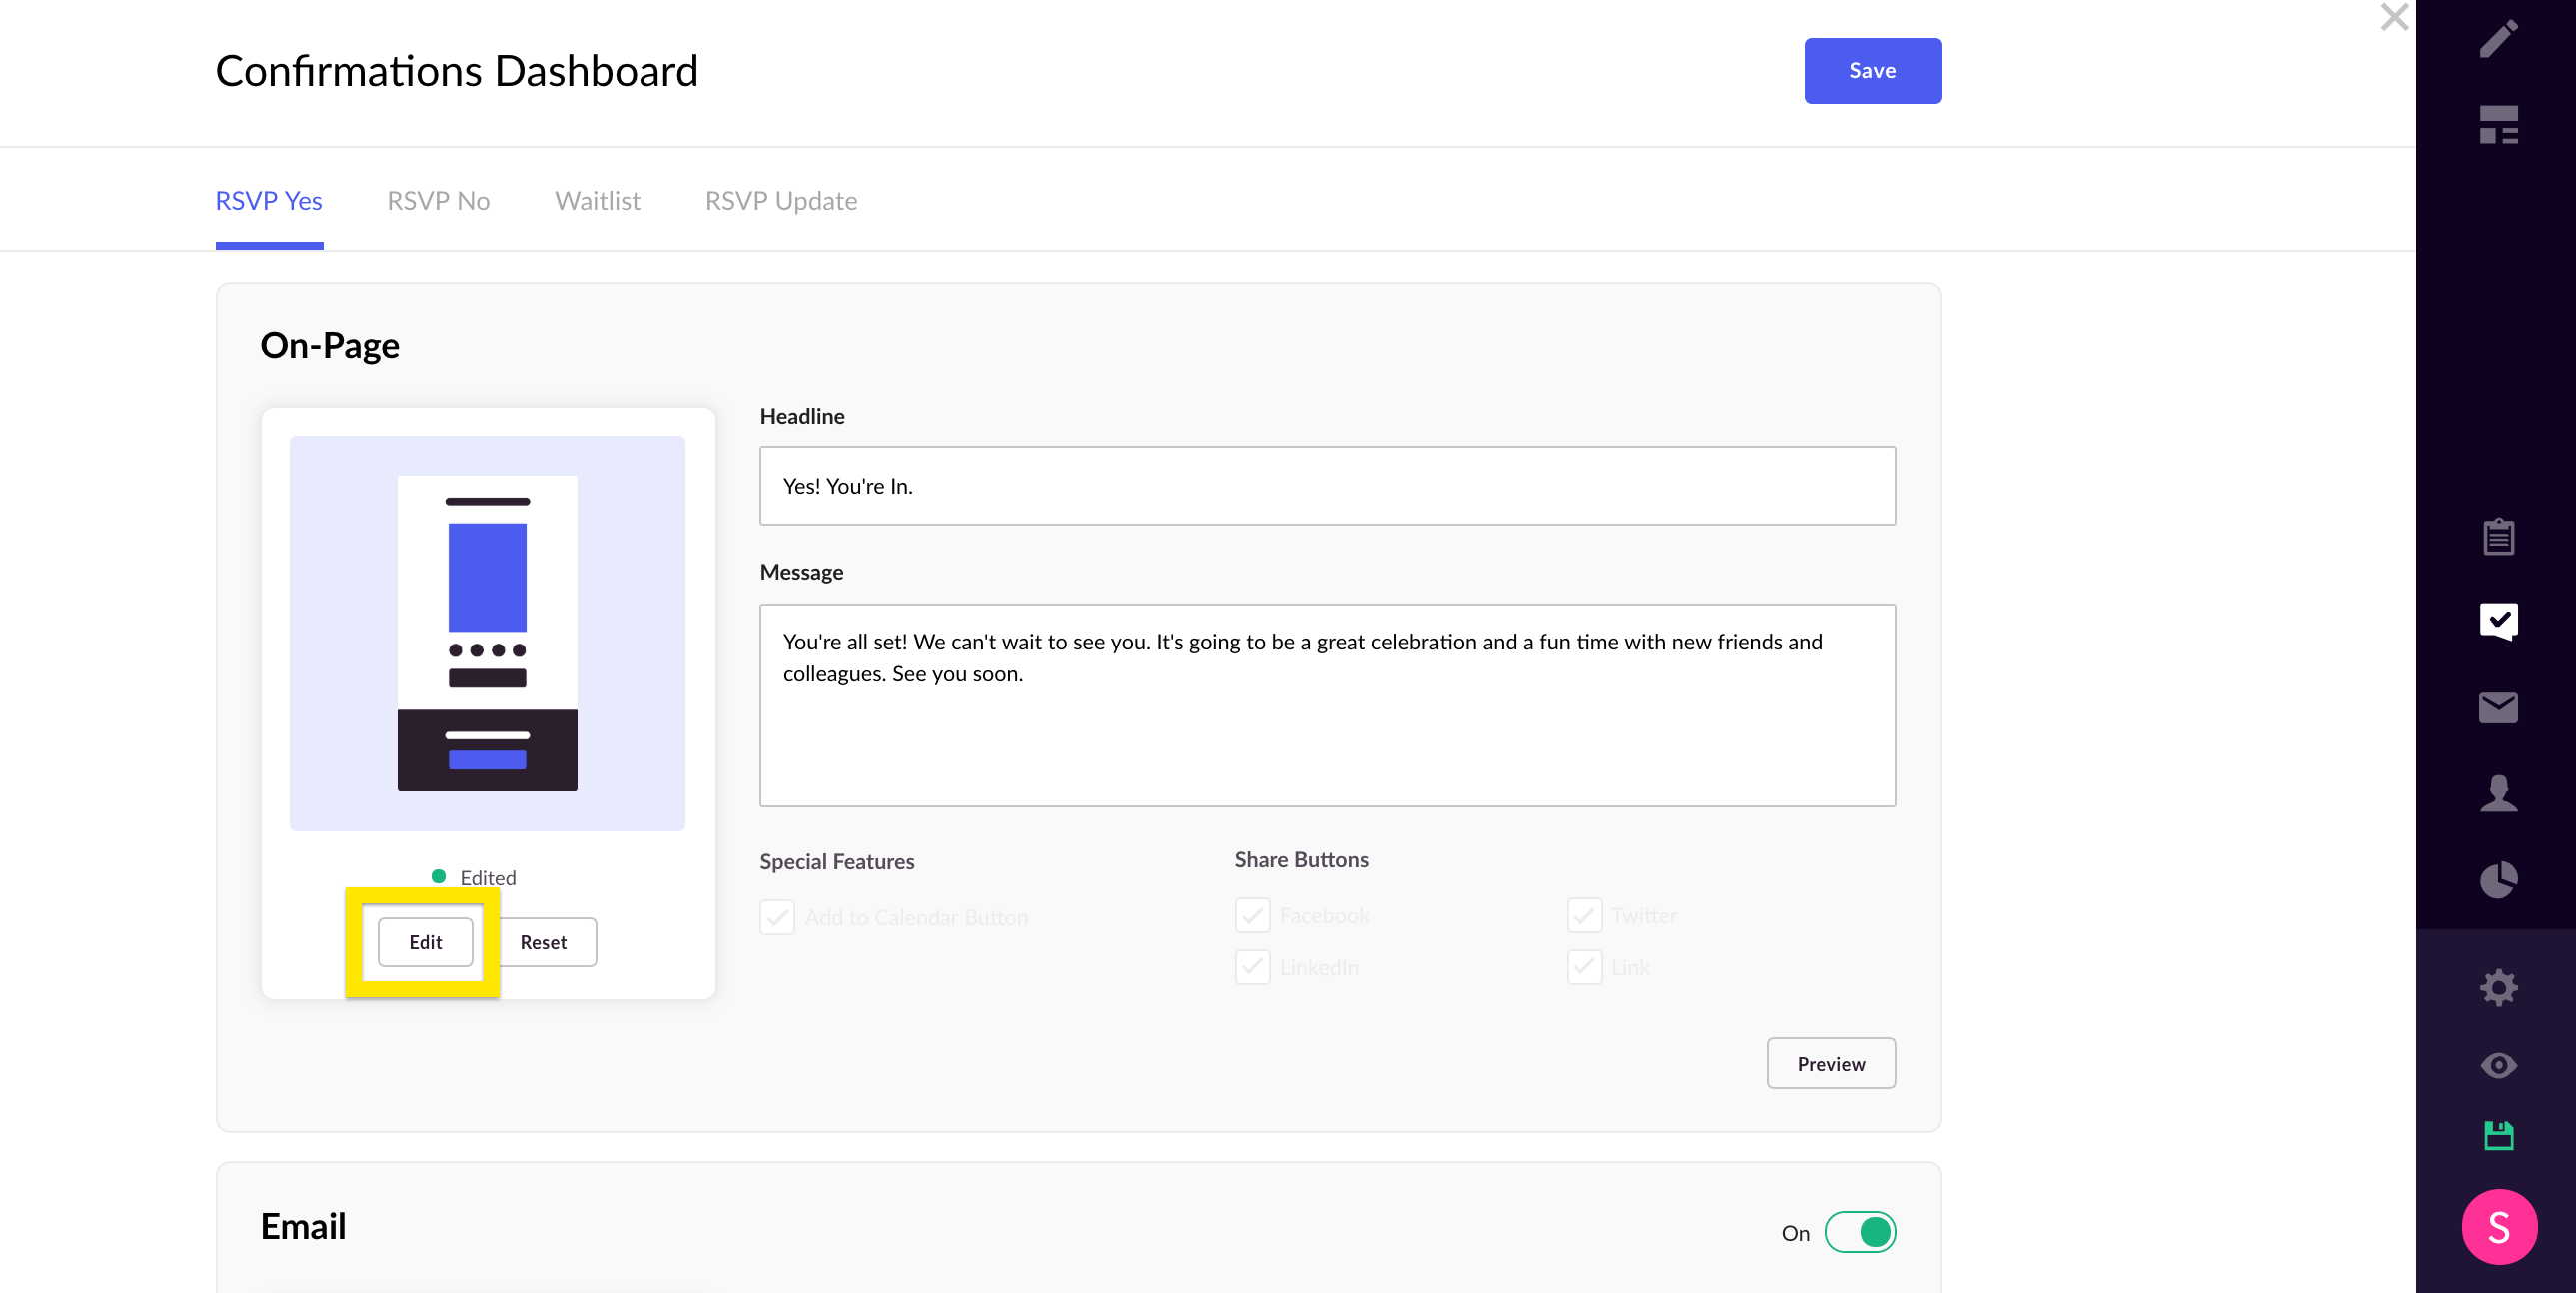2576x1293 pixels.
Task: Click the Special Features label
Action: pyautogui.click(x=837, y=861)
